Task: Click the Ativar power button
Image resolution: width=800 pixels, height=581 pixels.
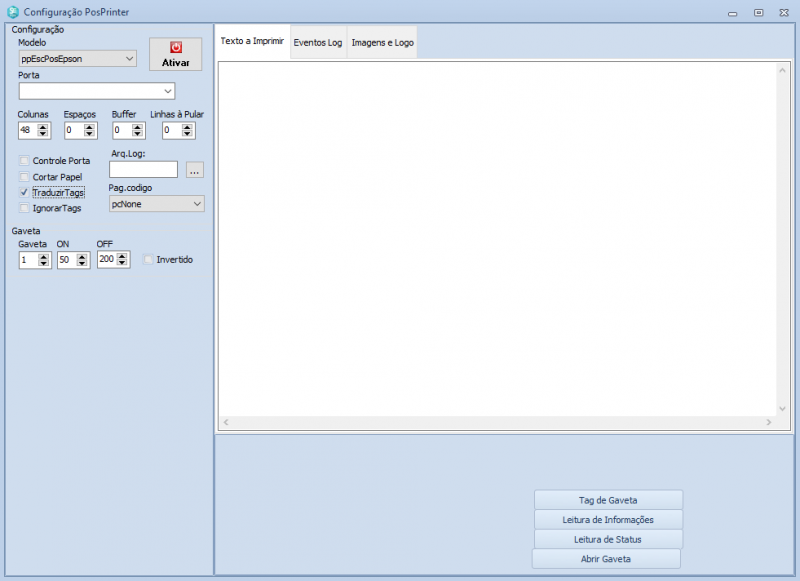Action: coord(175,54)
